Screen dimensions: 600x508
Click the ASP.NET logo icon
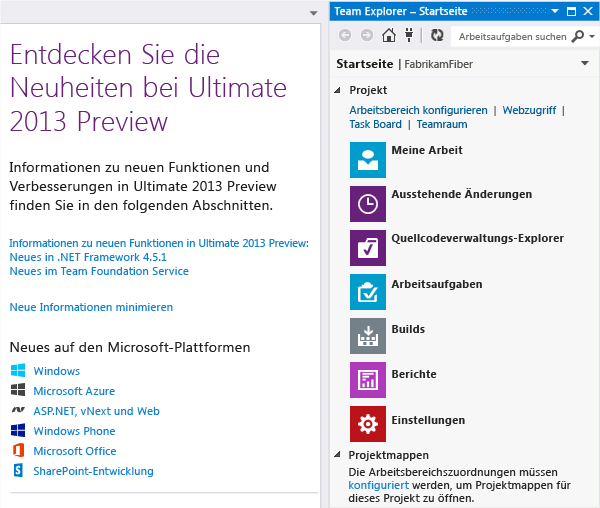click(18, 410)
